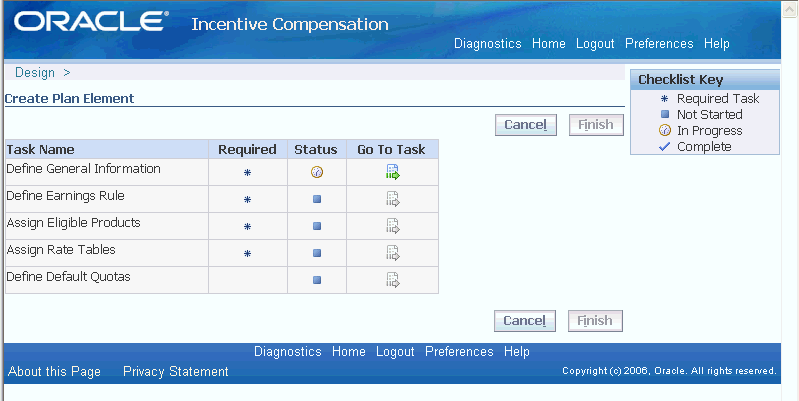This screenshot has width=799, height=401.
Task: Click Not Started status icon for Assign Rate Tables
Action: pyautogui.click(x=317, y=253)
